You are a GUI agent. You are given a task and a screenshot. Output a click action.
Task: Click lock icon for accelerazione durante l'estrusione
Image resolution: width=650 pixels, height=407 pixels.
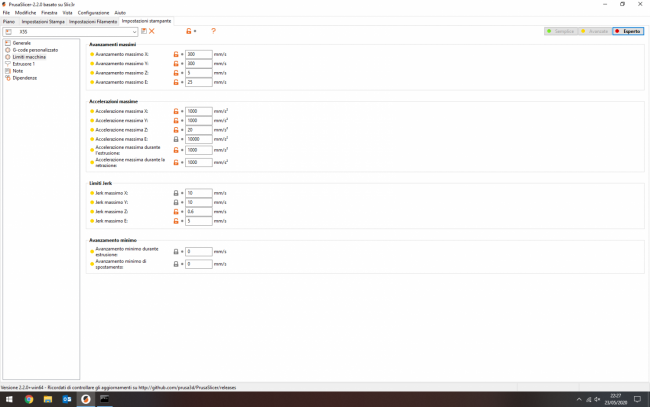(176, 150)
